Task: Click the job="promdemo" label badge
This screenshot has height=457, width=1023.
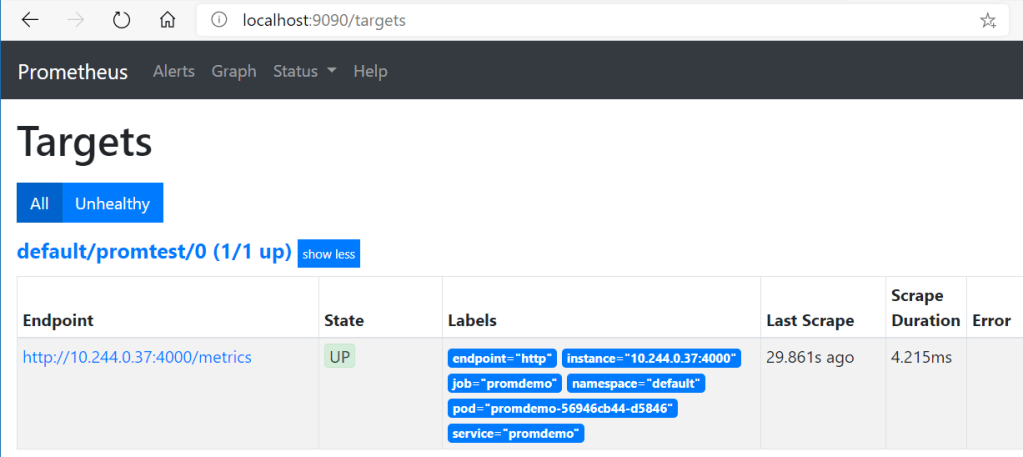Action: (503, 383)
